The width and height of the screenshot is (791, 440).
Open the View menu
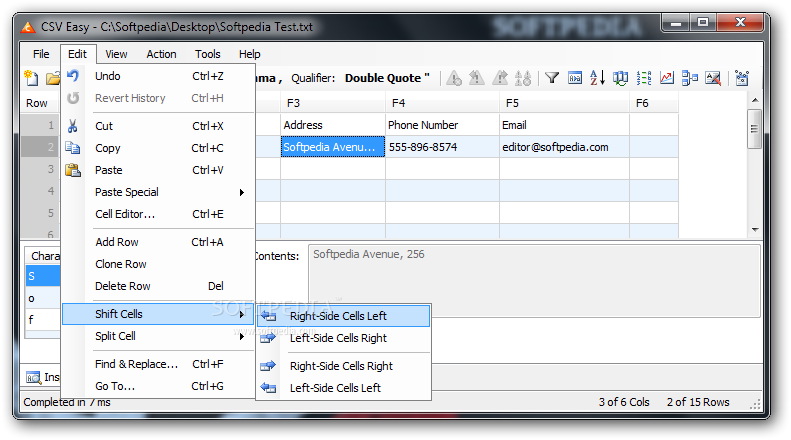[116, 54]
